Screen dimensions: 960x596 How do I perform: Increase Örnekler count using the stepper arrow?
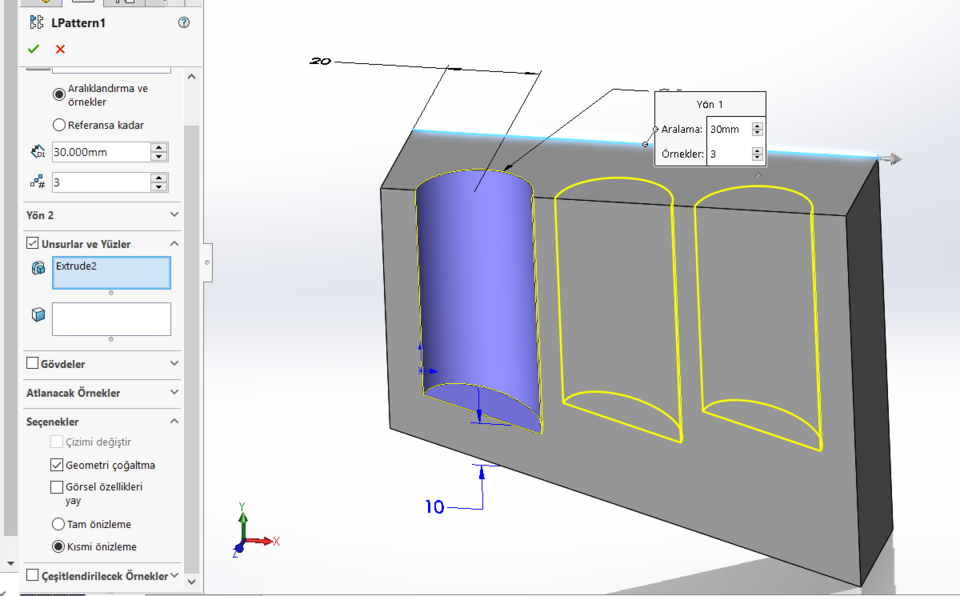(757, 148)
